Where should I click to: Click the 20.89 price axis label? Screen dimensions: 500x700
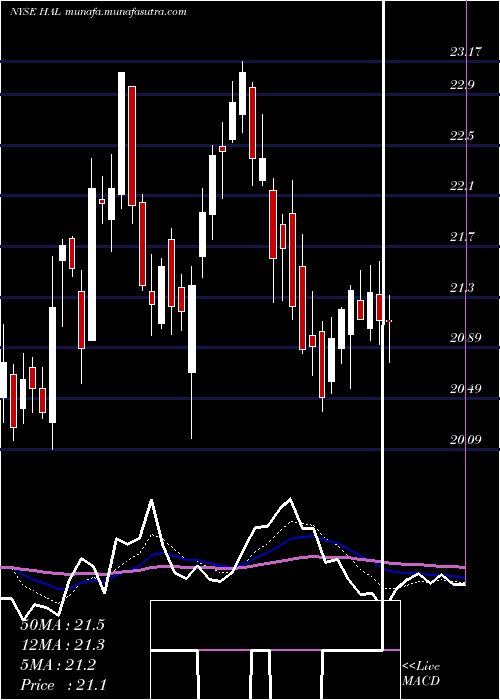466,338
